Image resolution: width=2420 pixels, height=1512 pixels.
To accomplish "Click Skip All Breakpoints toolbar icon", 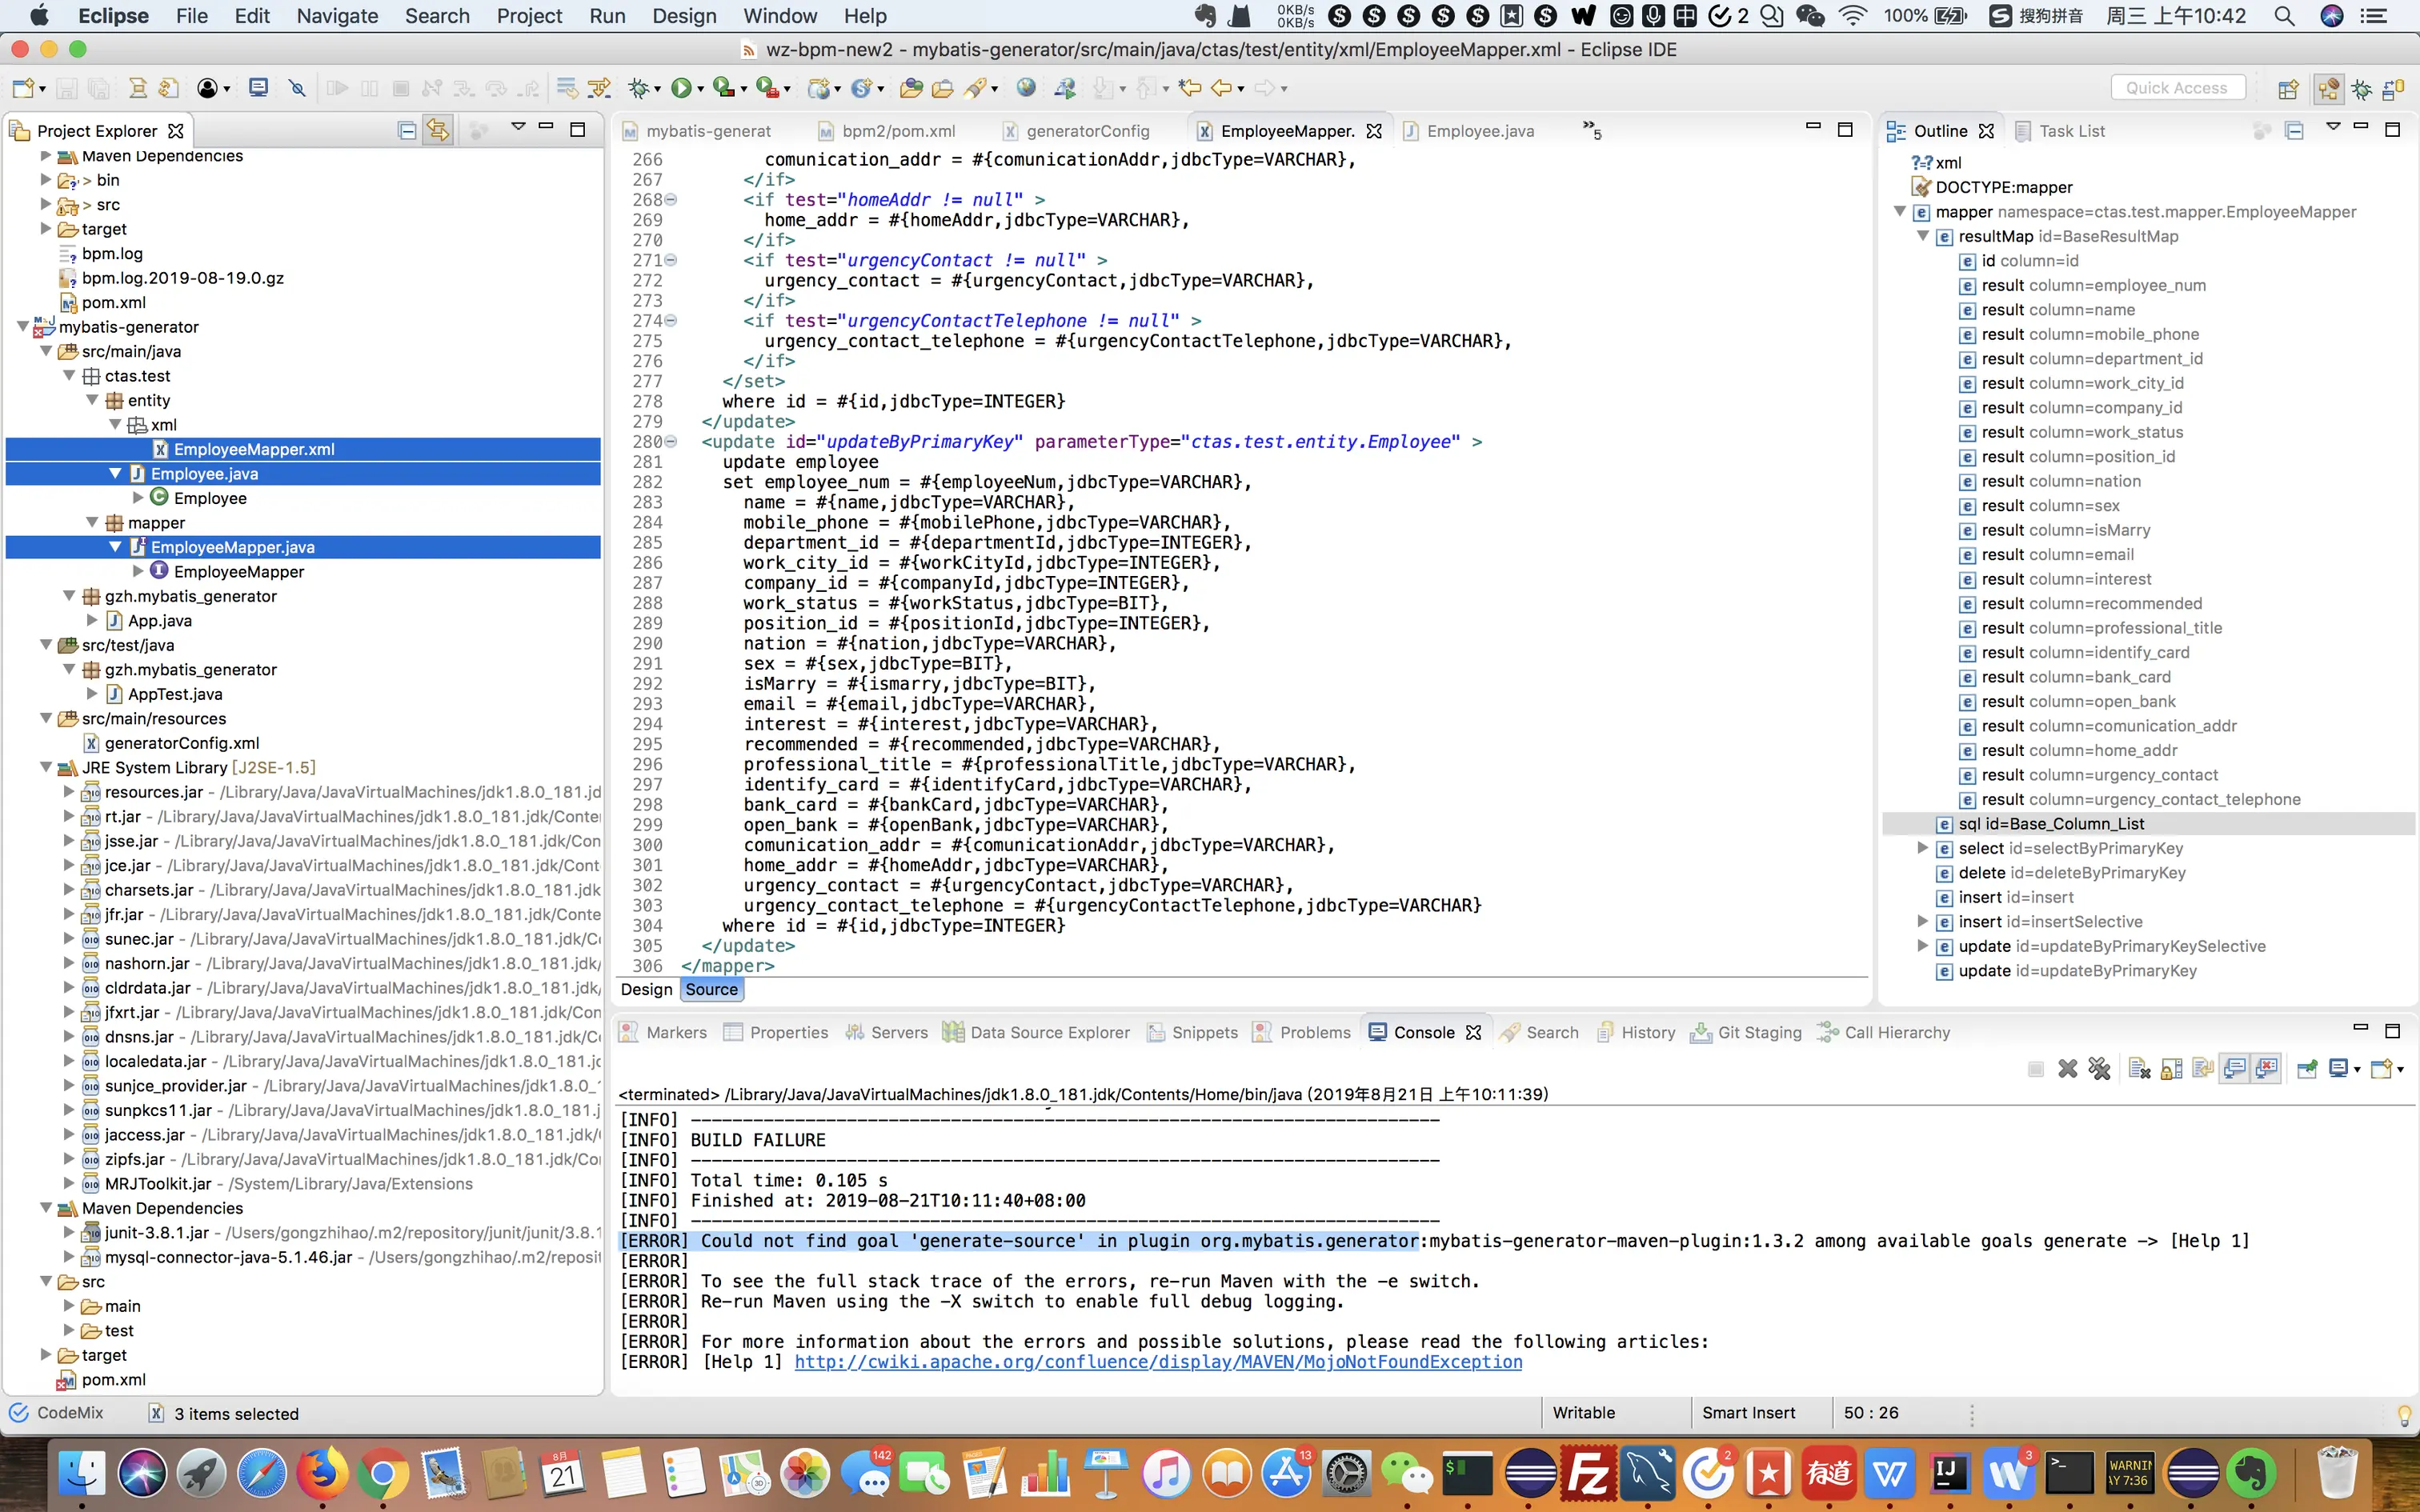I will 297,88.
